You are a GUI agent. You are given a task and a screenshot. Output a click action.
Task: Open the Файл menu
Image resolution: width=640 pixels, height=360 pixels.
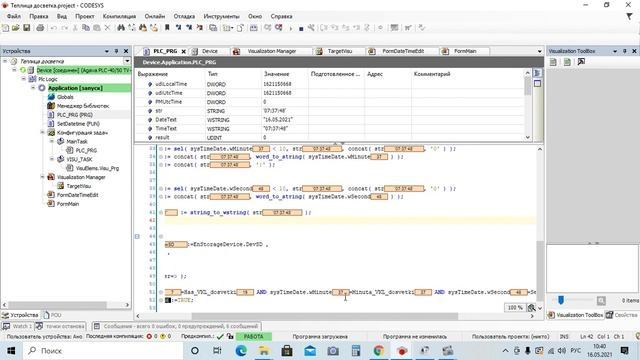(x=14, y=16)
